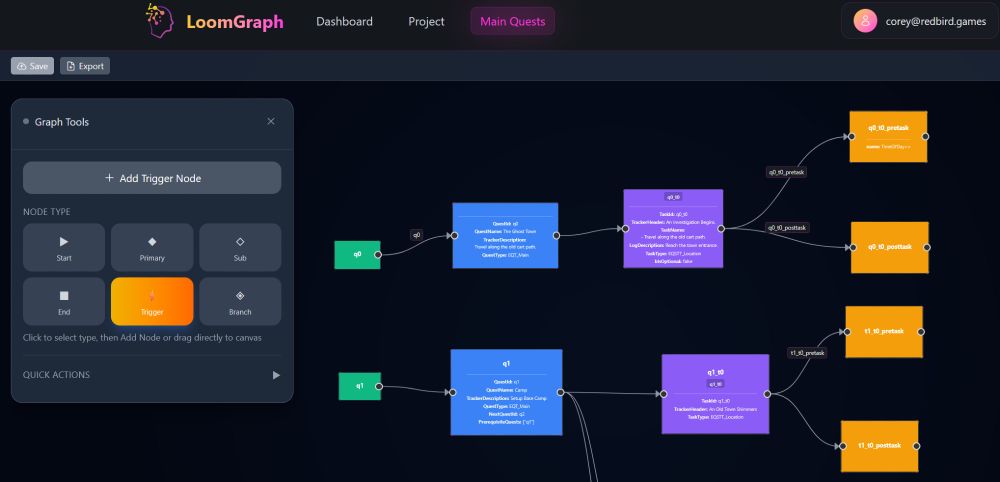
Task: Select the Main Quests tab
Action: click(x=513, y=21)
